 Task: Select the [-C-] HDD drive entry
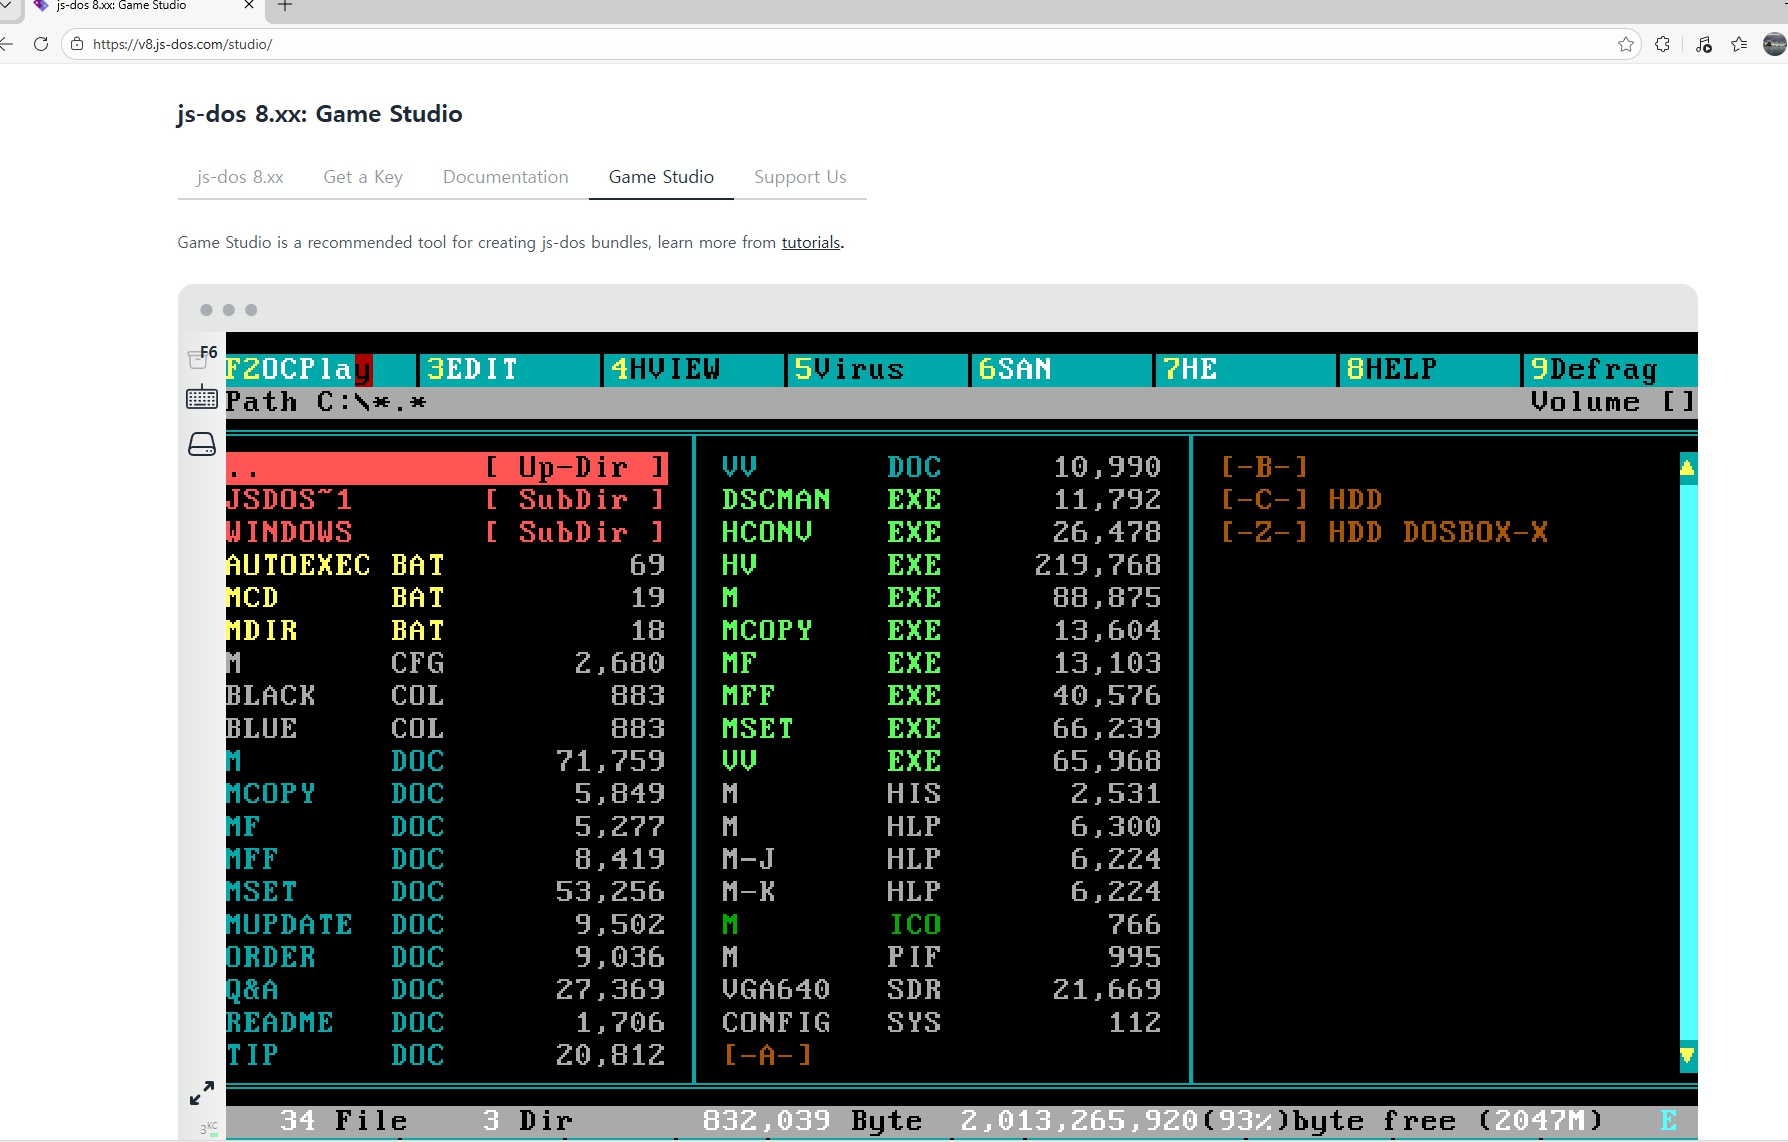(1300, 500)
